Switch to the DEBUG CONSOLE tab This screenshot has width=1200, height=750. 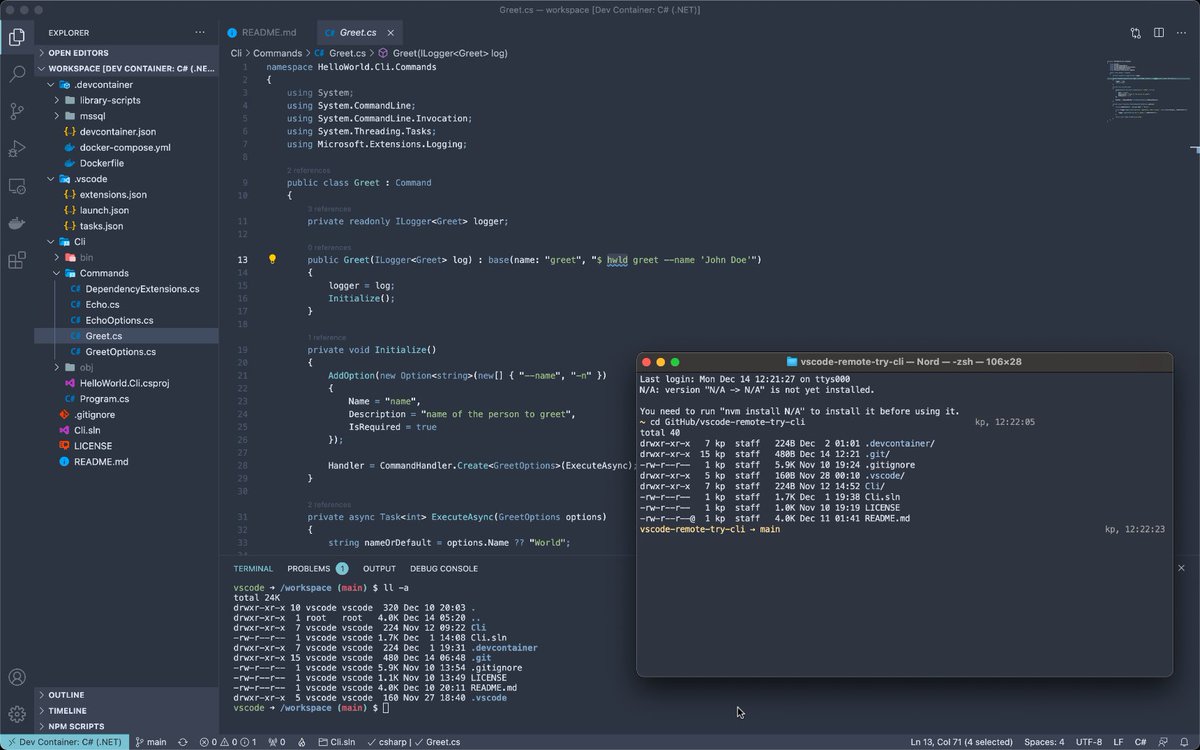443,568
